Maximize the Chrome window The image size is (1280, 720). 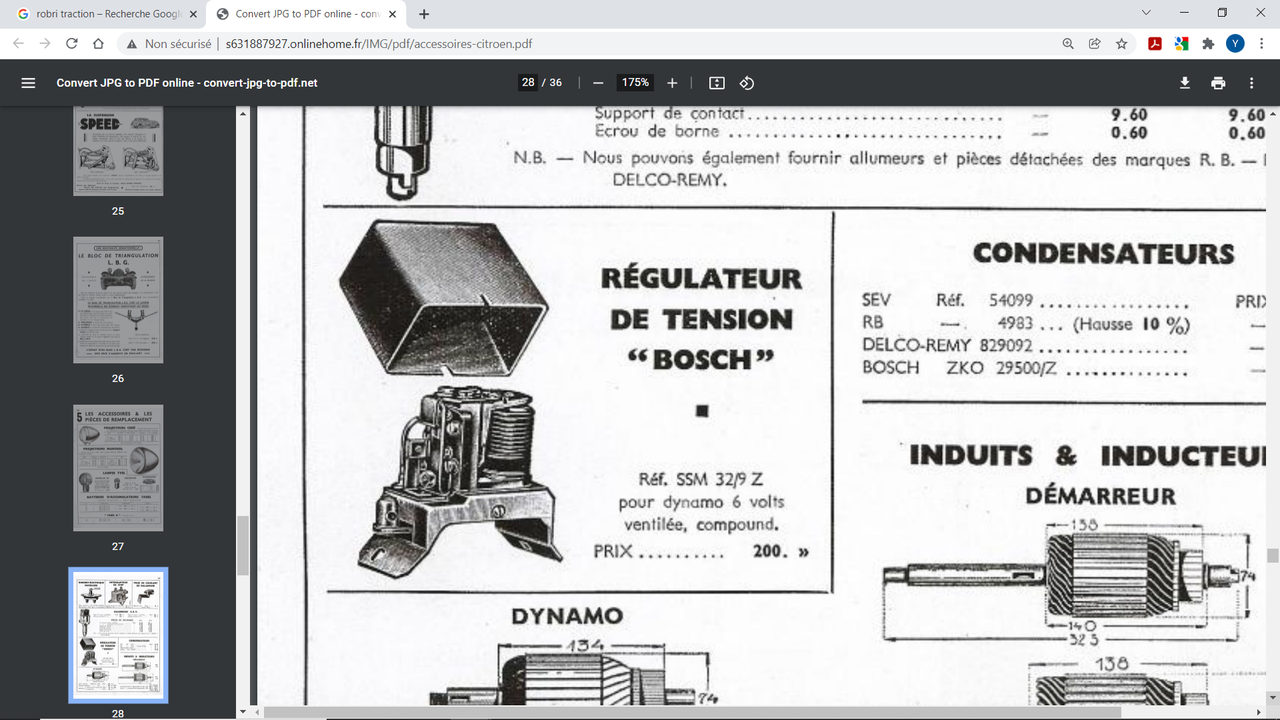[x=1222, y=13]
